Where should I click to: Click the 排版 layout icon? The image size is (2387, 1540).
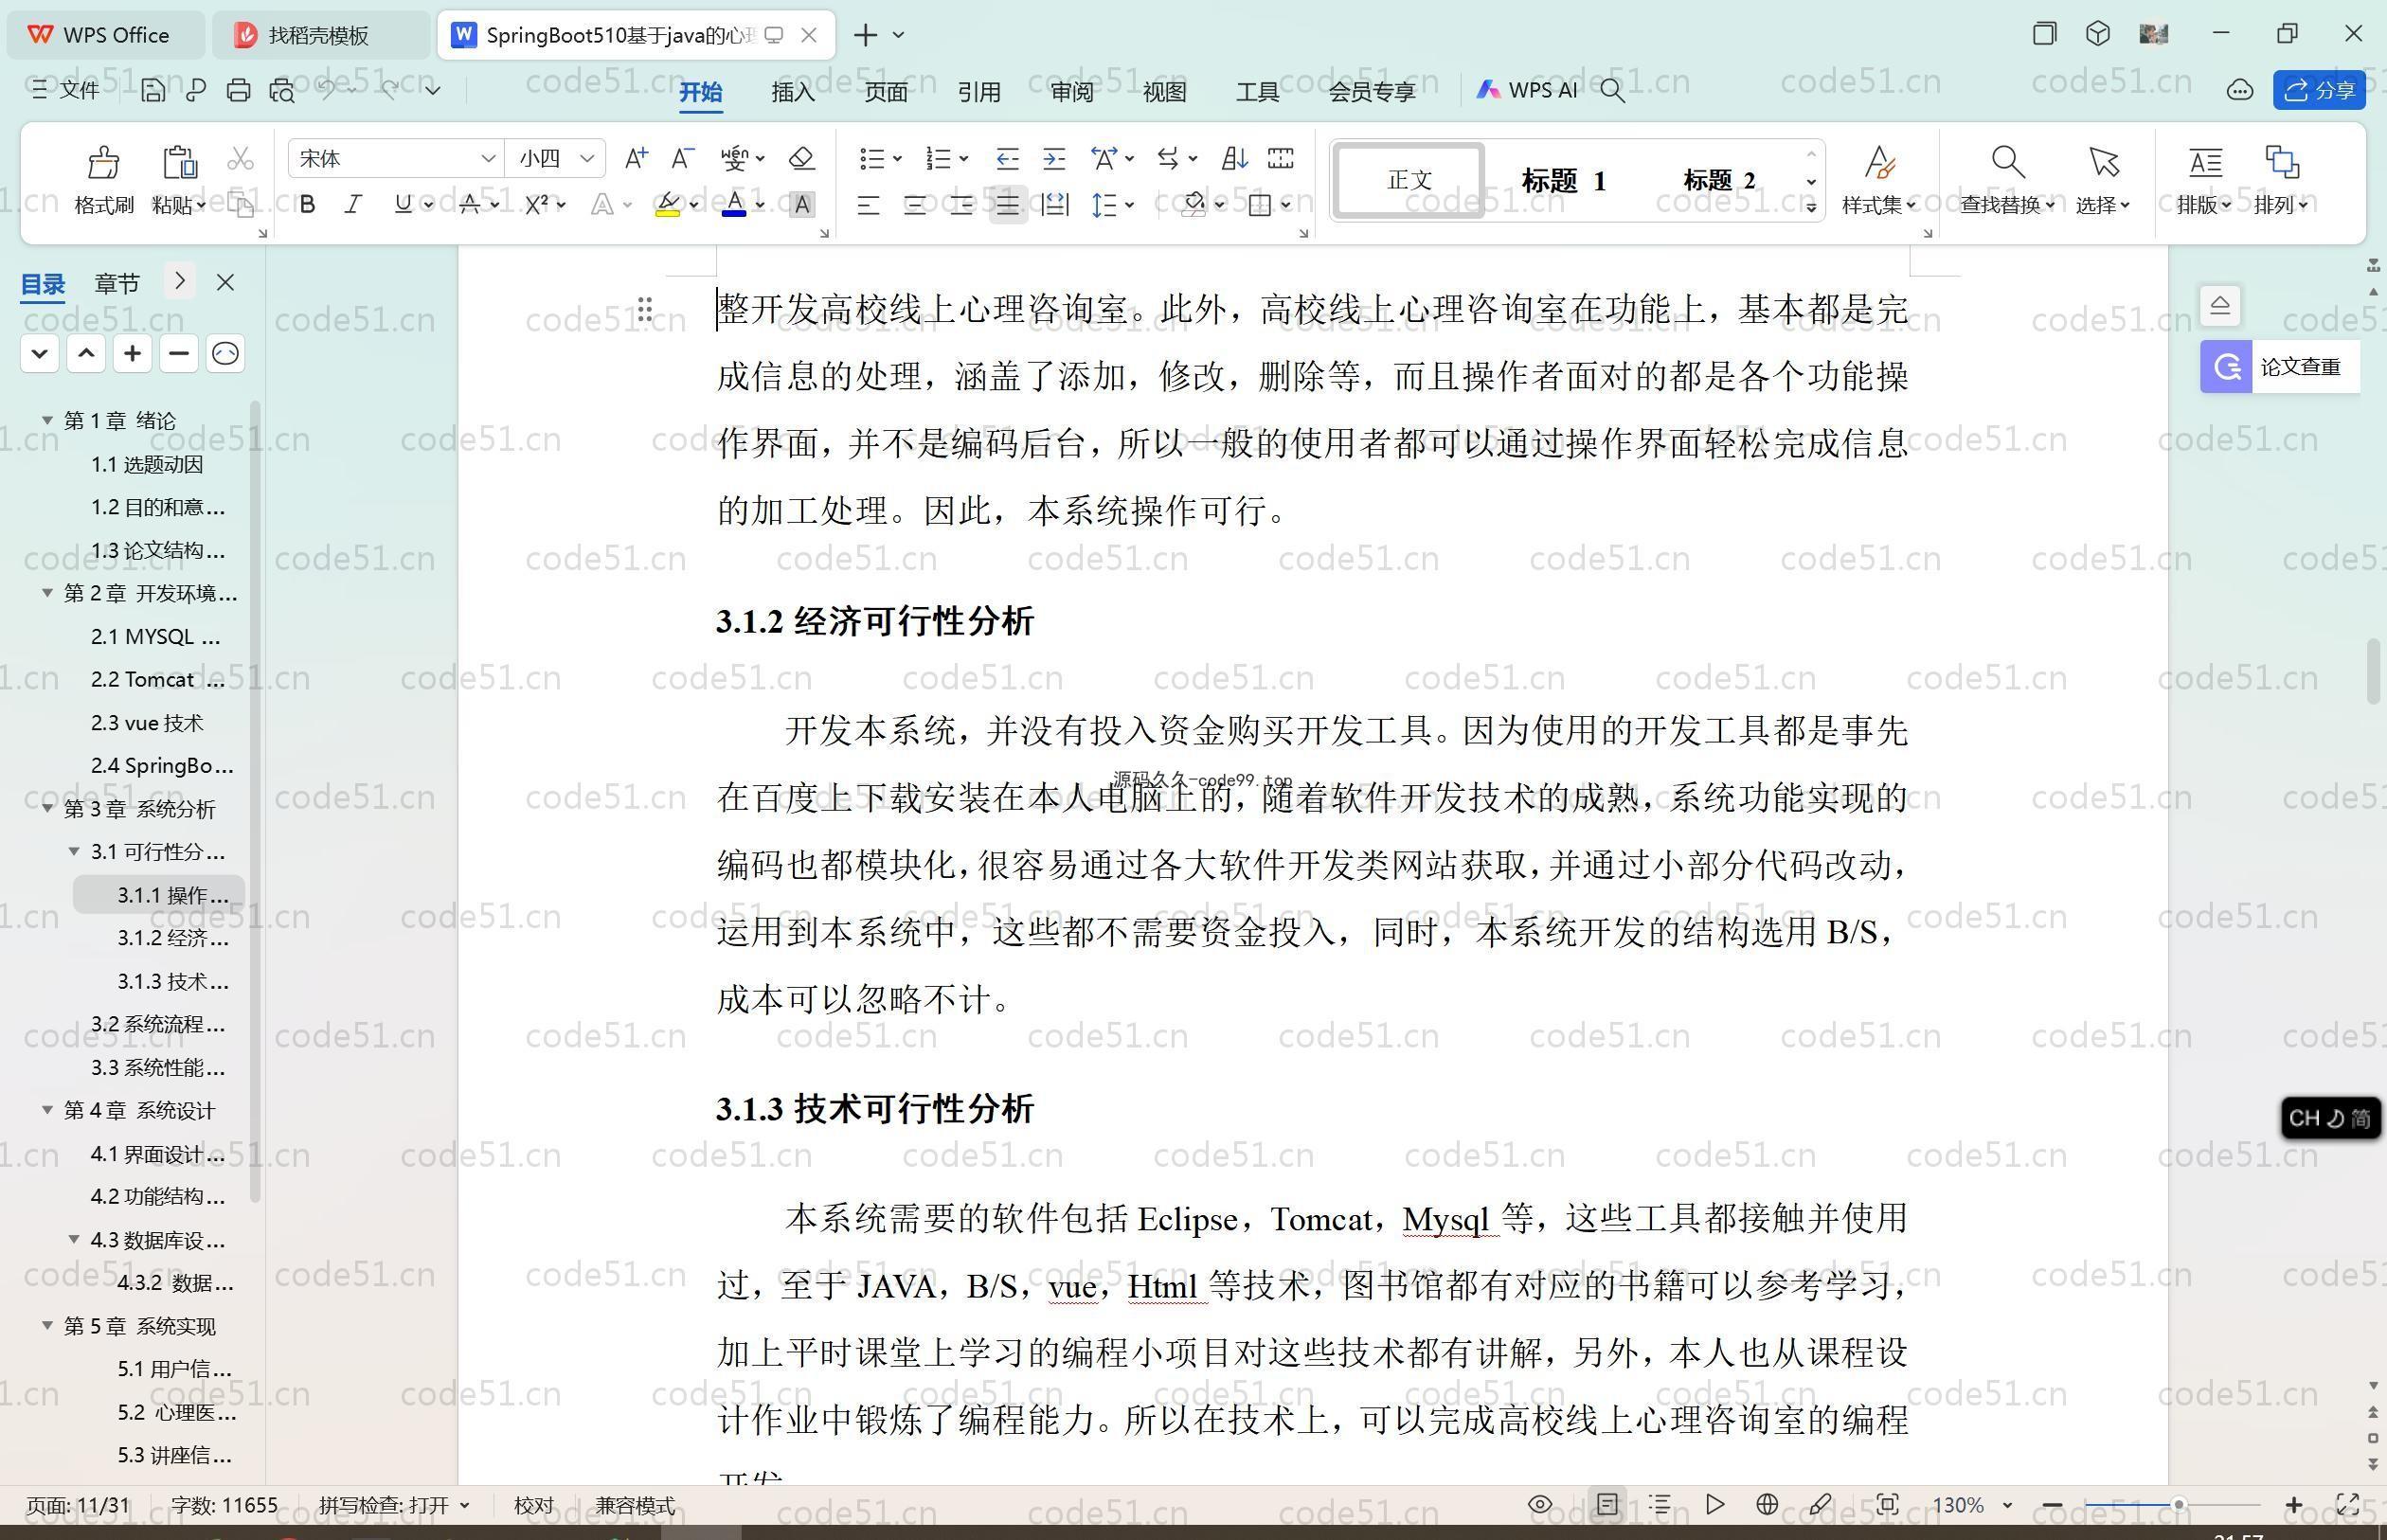coord(2205,162)
